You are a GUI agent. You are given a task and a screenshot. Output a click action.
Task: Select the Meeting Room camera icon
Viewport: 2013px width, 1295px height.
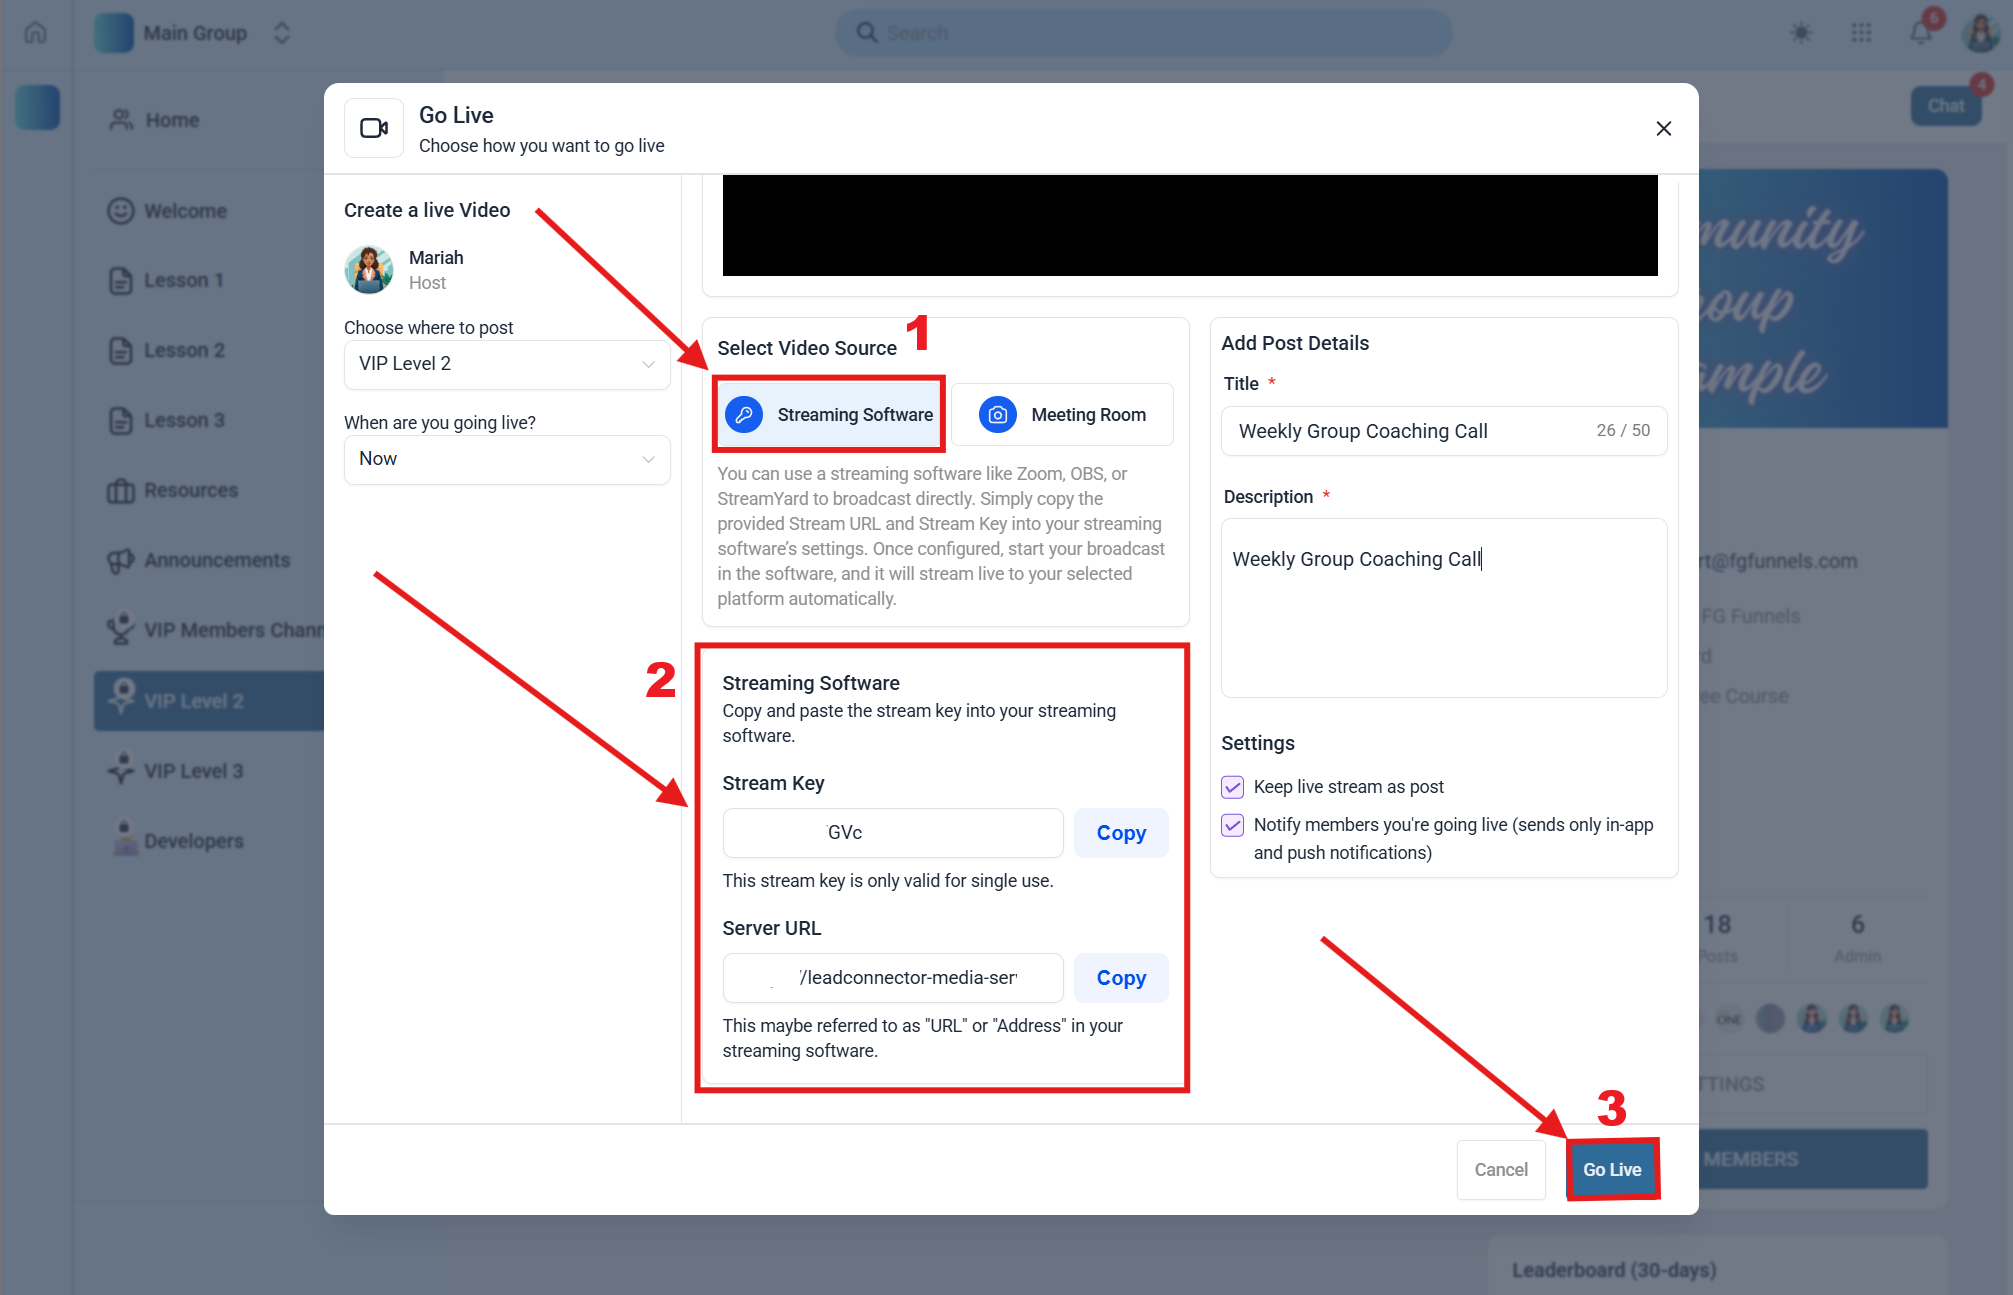tap(997, 414)
